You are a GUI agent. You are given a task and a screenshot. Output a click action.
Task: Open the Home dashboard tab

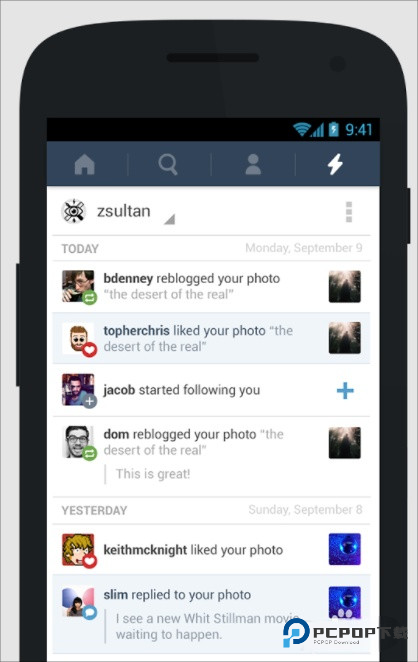tap(85, 164)
